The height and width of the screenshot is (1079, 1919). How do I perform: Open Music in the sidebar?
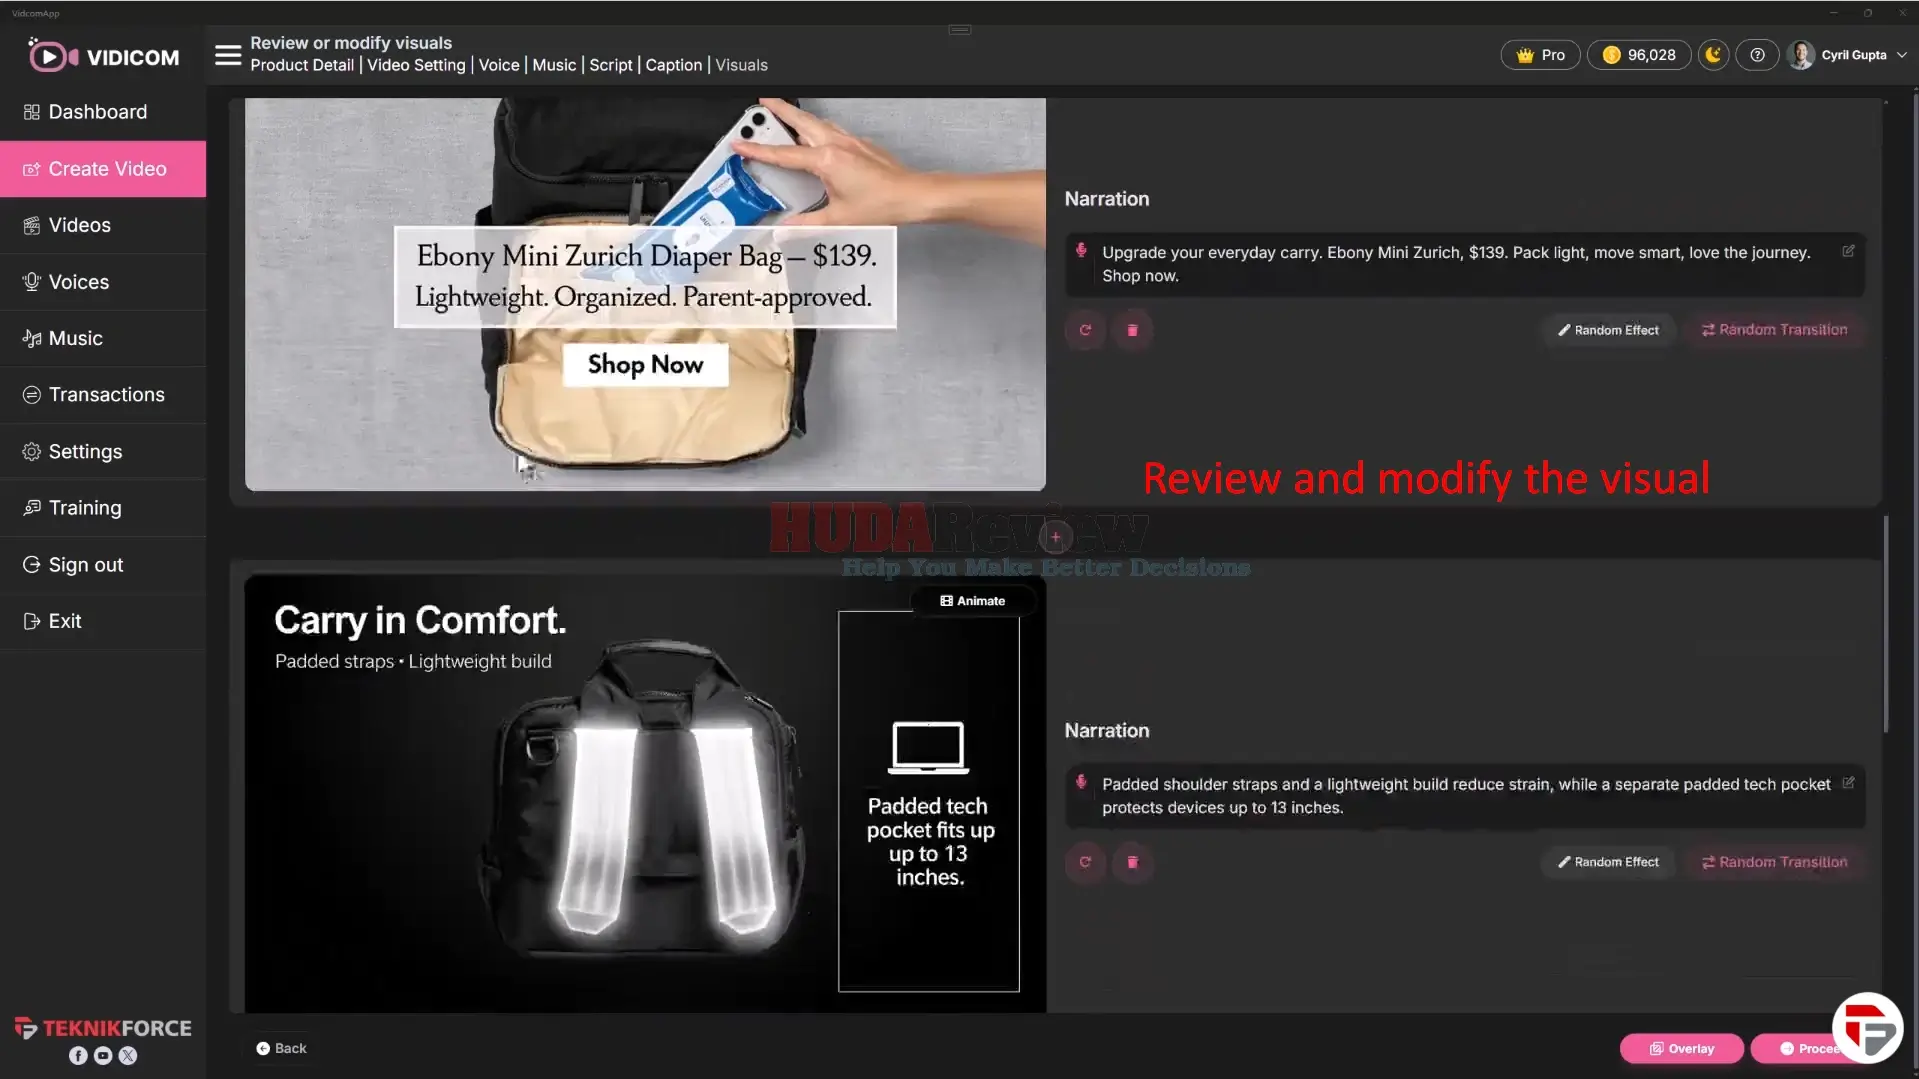click(103, 338)
